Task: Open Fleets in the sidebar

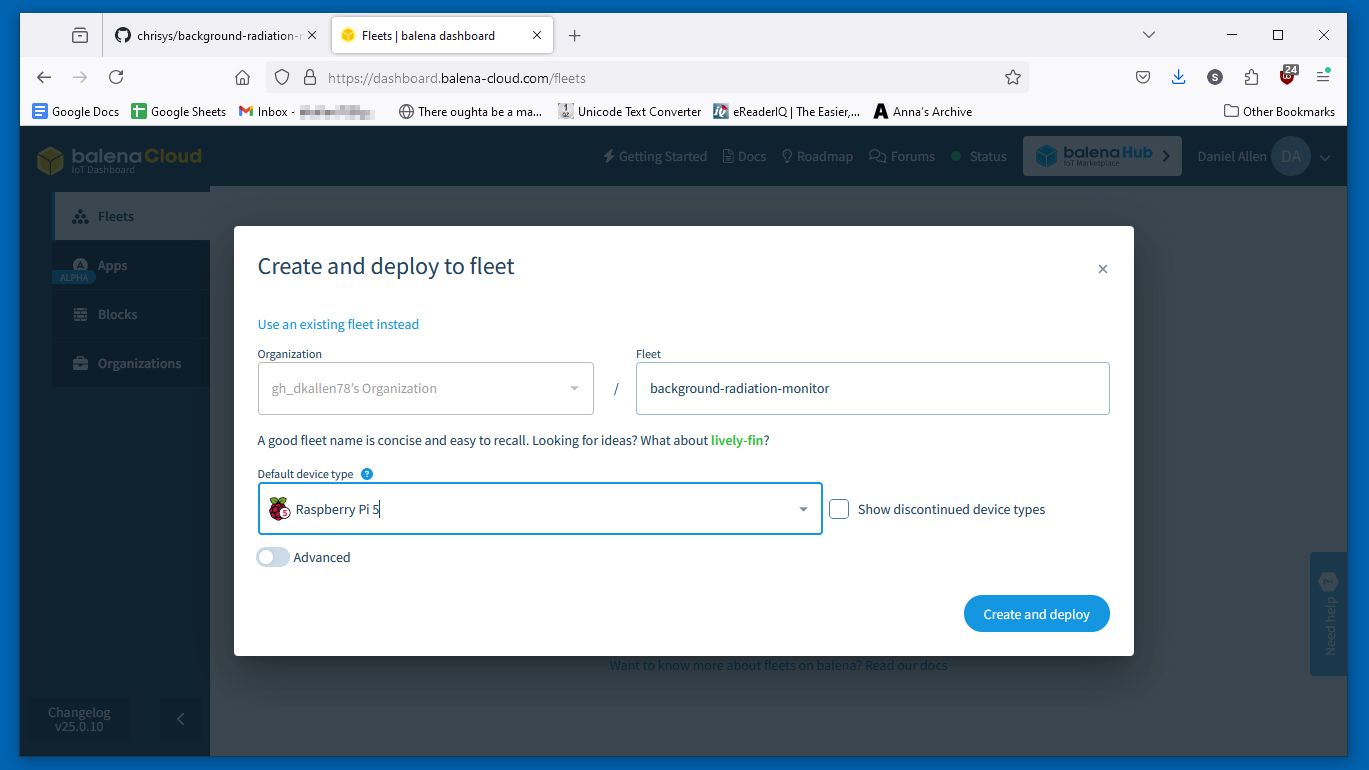Action: point(131,216)
